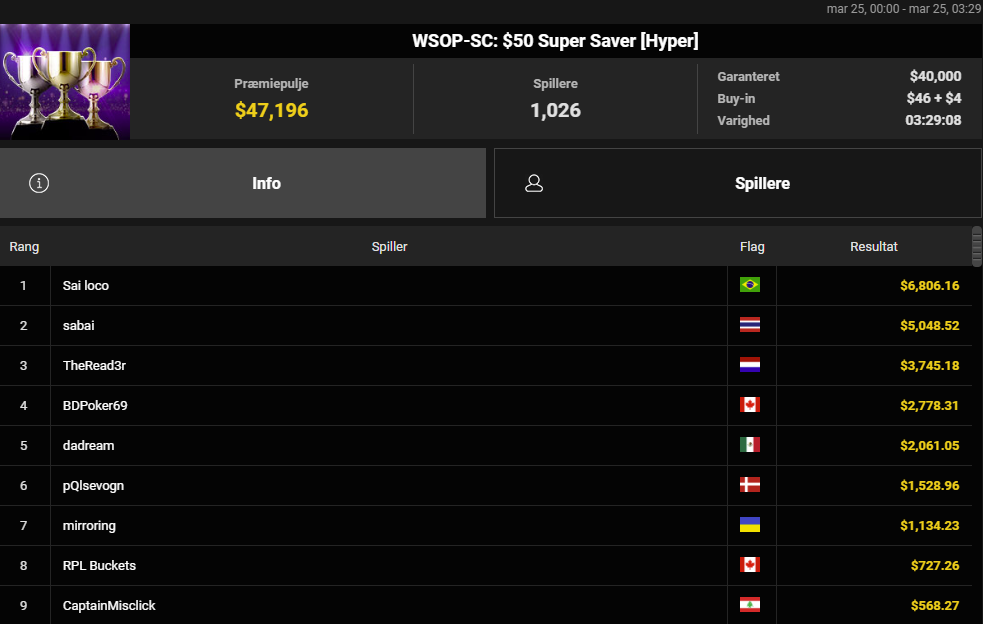Click the info circle icon
983x624 pixels.
point(40,184)
